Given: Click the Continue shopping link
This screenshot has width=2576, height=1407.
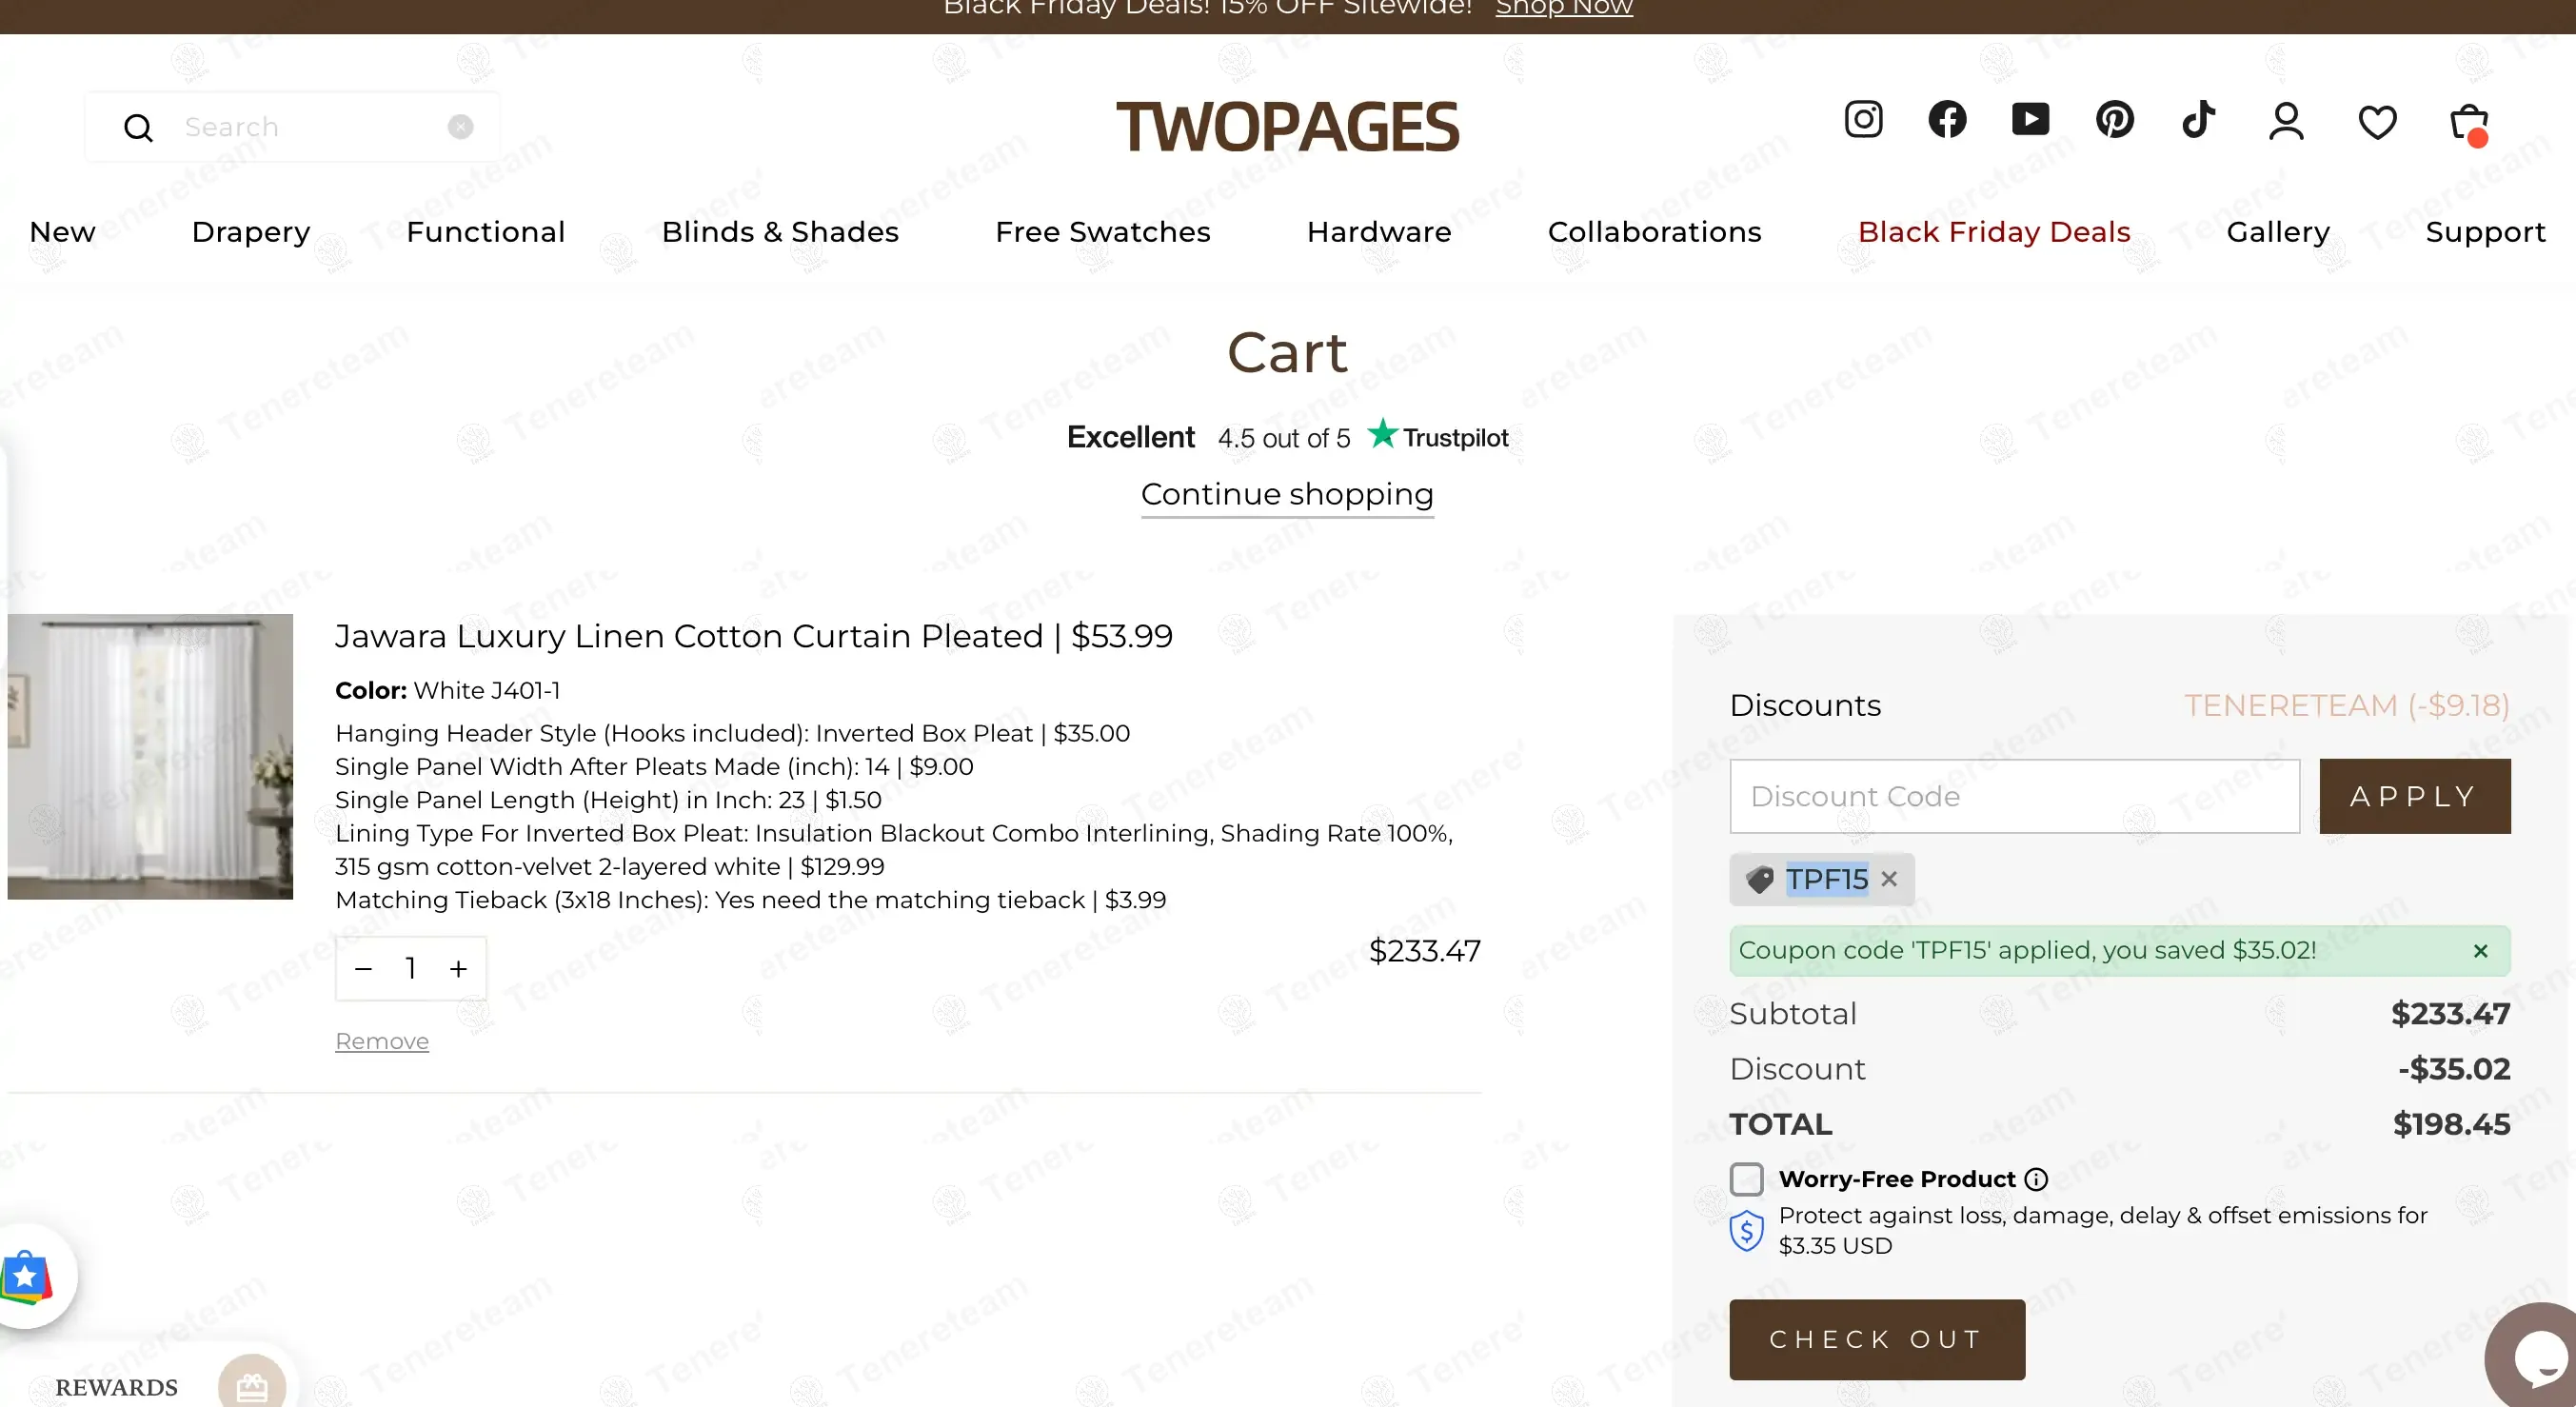Looking at the screenshot, I should (1287, 494).
